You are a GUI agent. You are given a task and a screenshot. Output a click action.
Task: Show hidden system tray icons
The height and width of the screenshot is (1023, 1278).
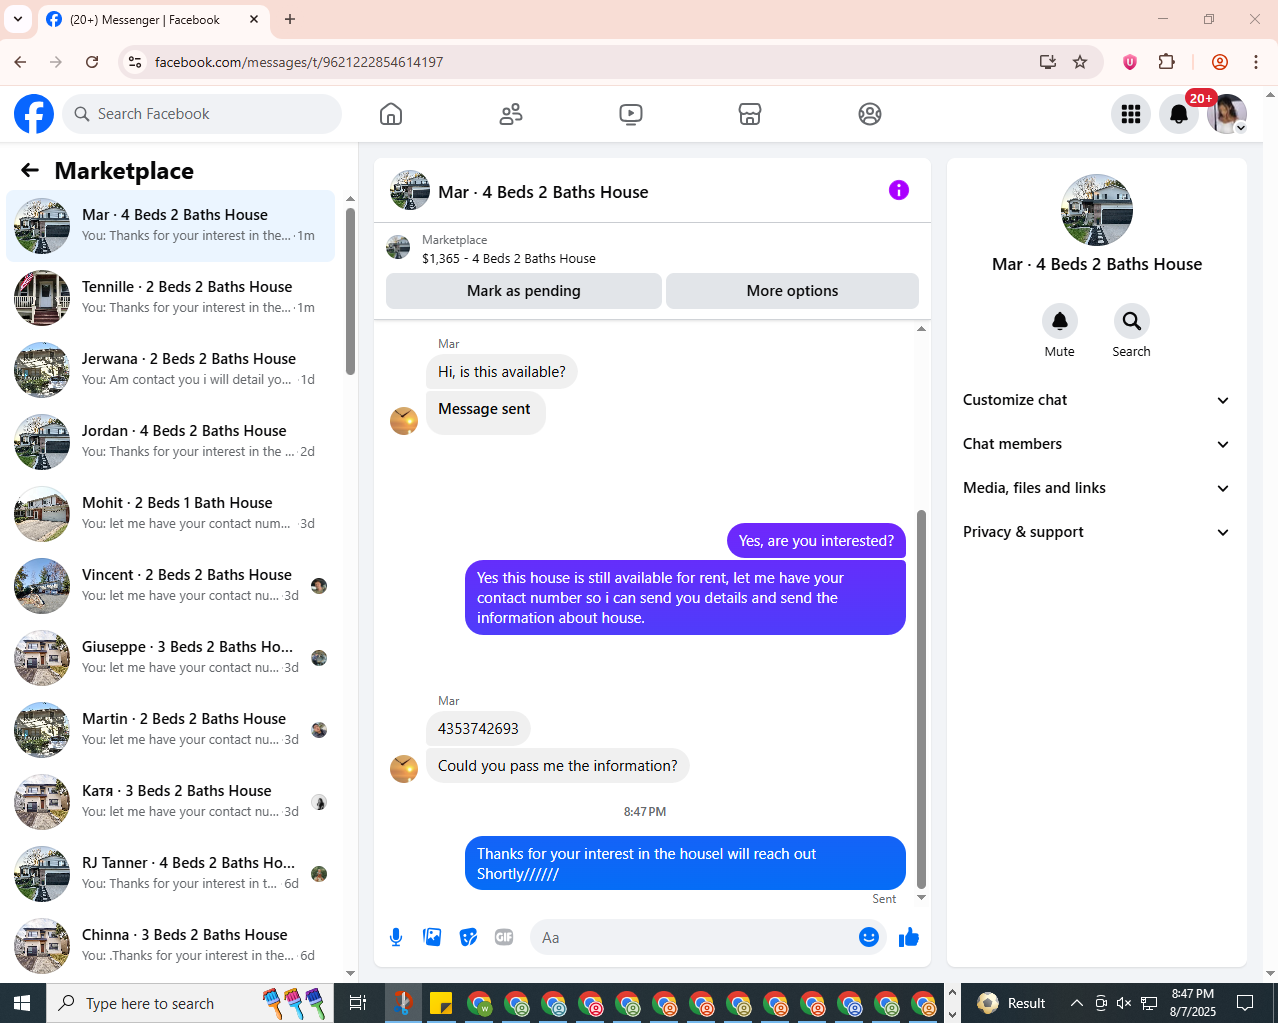click(1076, 1003)
